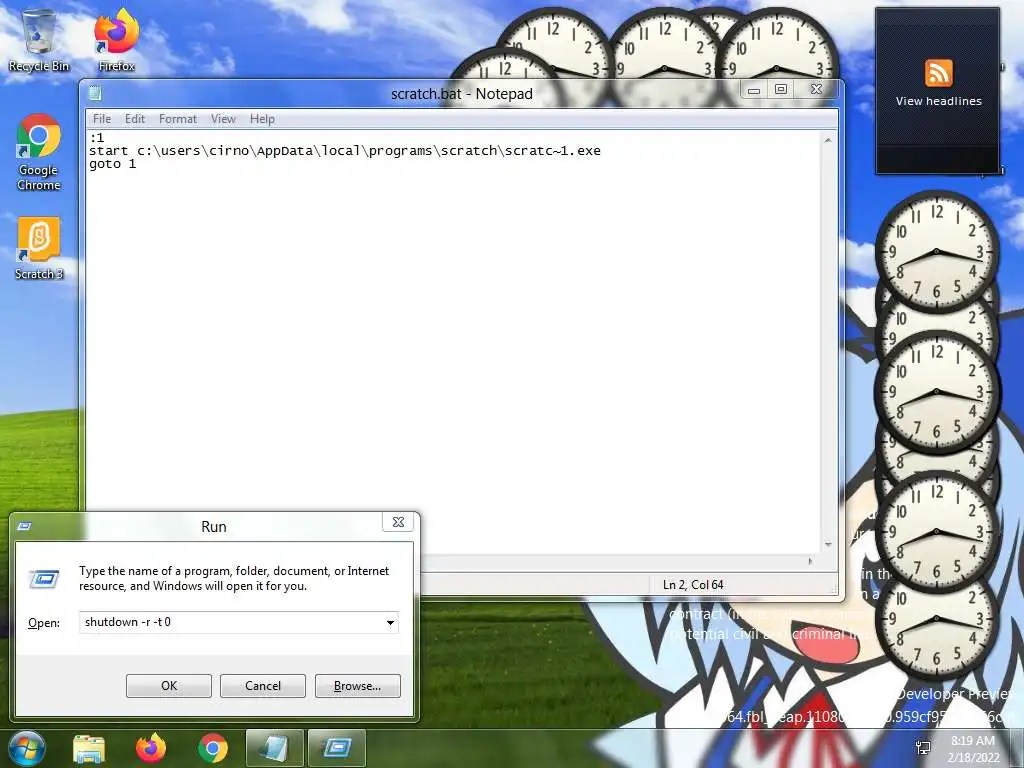The image size is (1024, 768).
Task: Select the Firefox desktop shortcut
Action: coord(116,40)
